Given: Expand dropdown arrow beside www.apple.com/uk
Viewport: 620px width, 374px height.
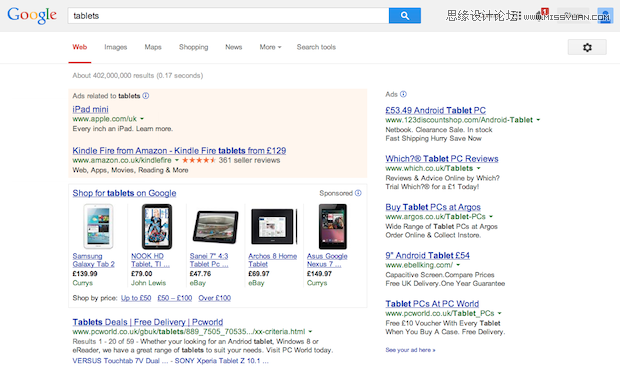Looking at the screenshot, I should pyautogui.click(x=142, y=119).
